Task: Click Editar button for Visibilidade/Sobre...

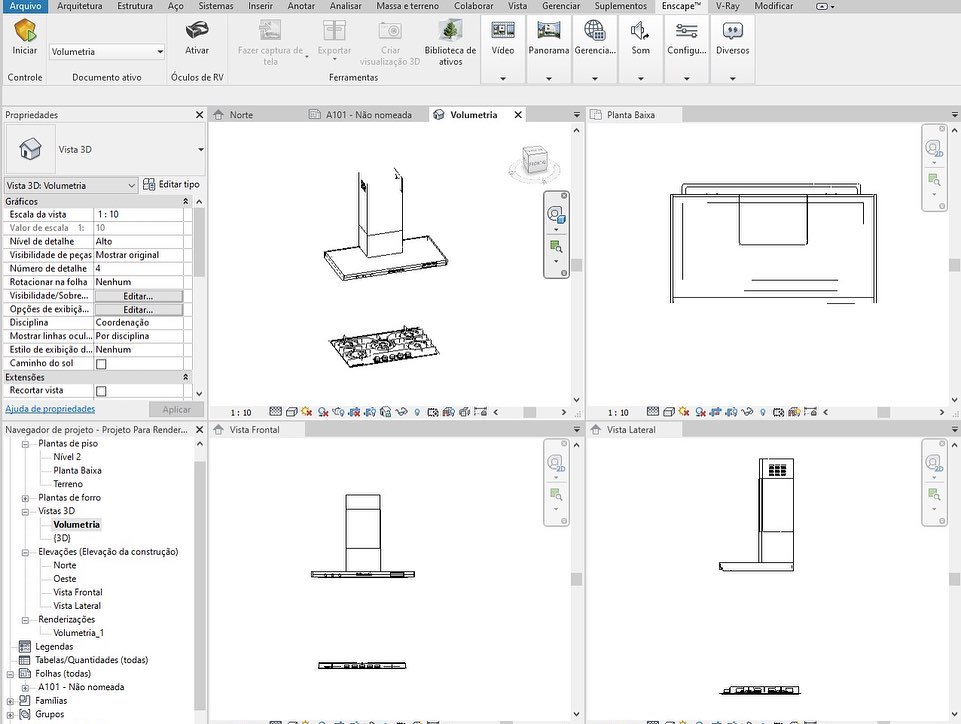Action: 138,296
